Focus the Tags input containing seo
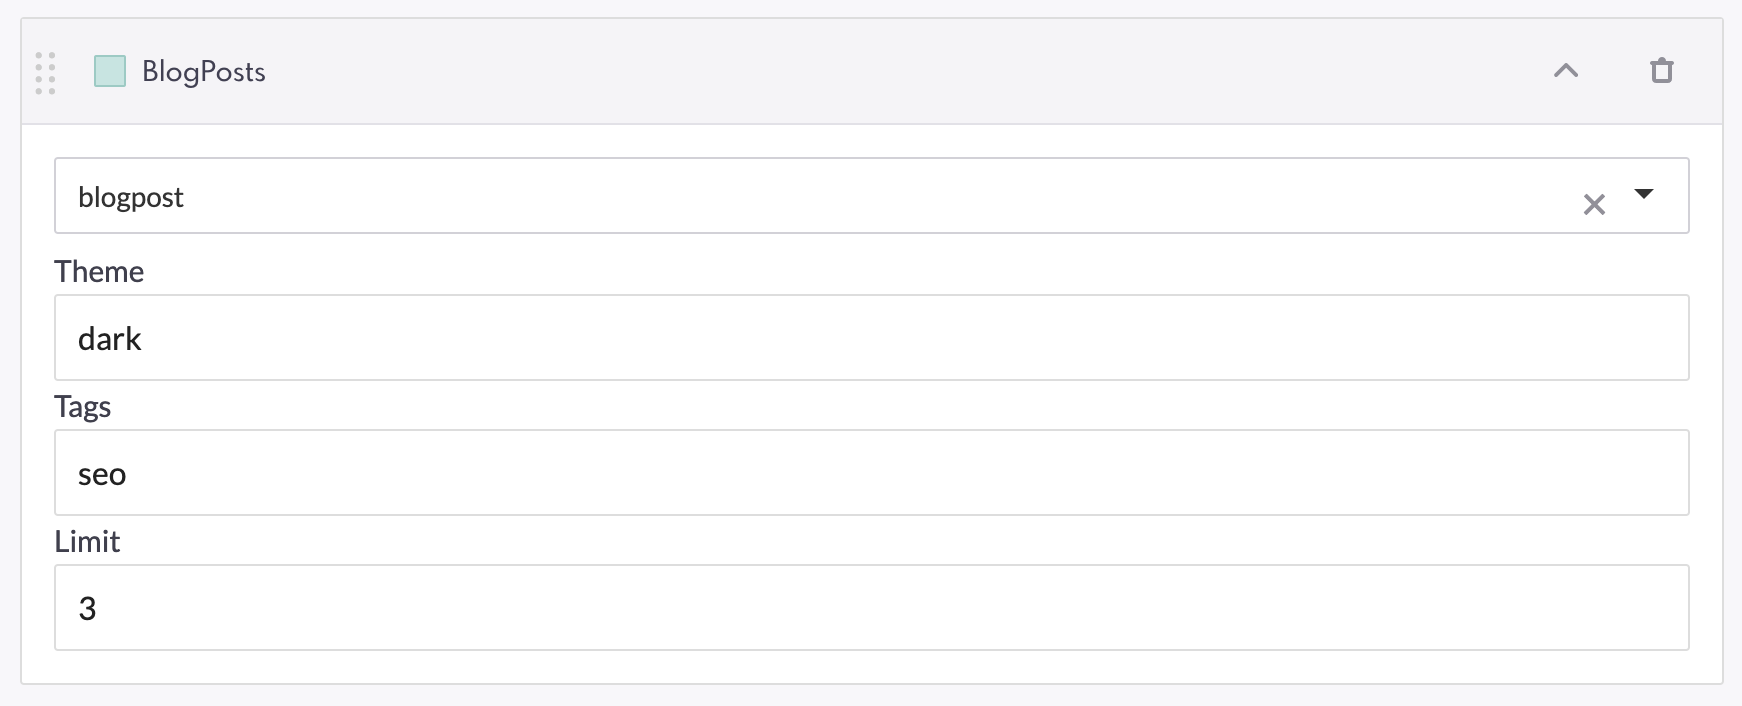This screenshot has width=1742, height=706. pyautogui.click(x=871, y=472)
